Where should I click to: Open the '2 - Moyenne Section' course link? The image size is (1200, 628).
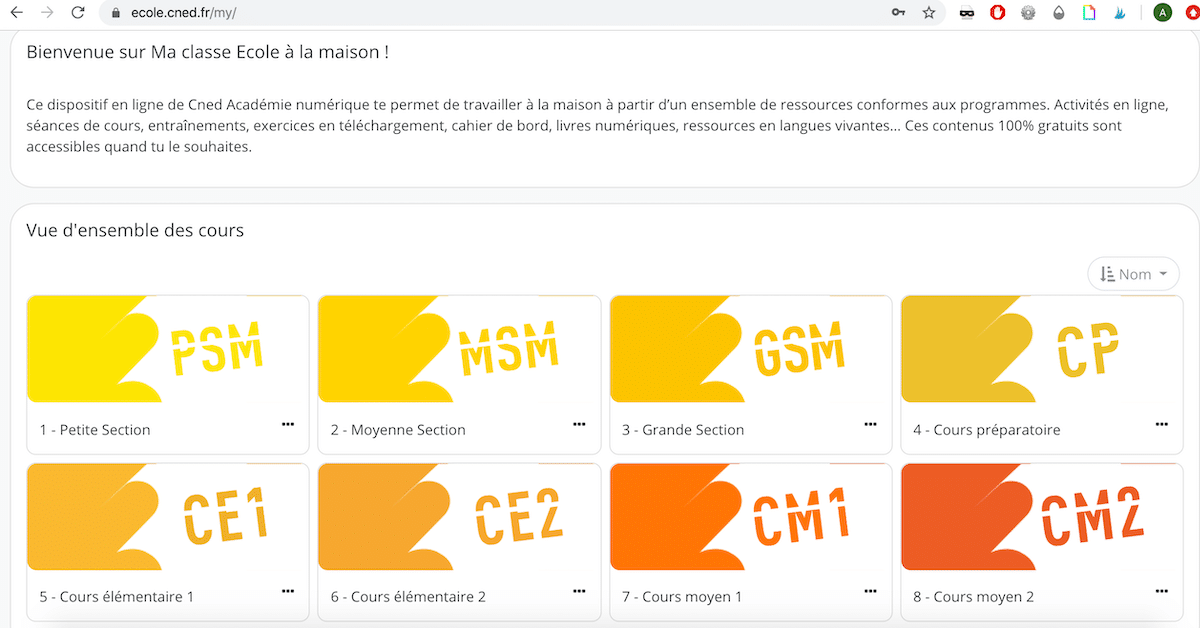coord(398,430)
